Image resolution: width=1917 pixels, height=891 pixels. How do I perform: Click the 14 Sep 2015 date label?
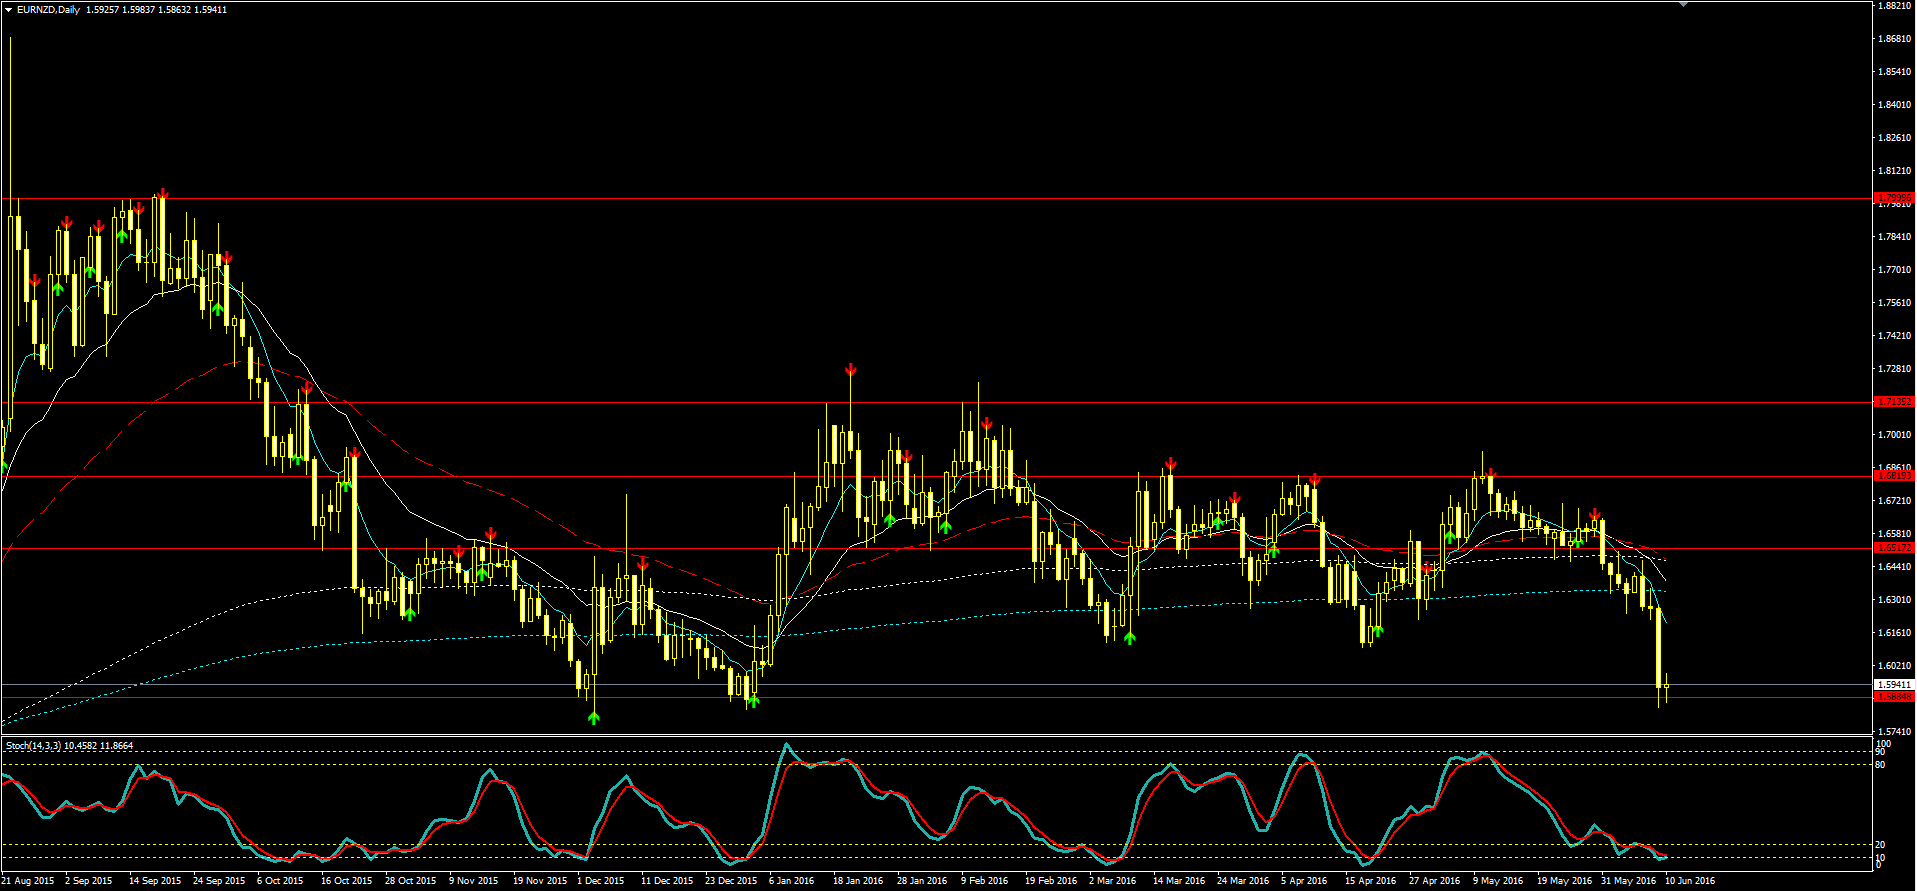155,881
